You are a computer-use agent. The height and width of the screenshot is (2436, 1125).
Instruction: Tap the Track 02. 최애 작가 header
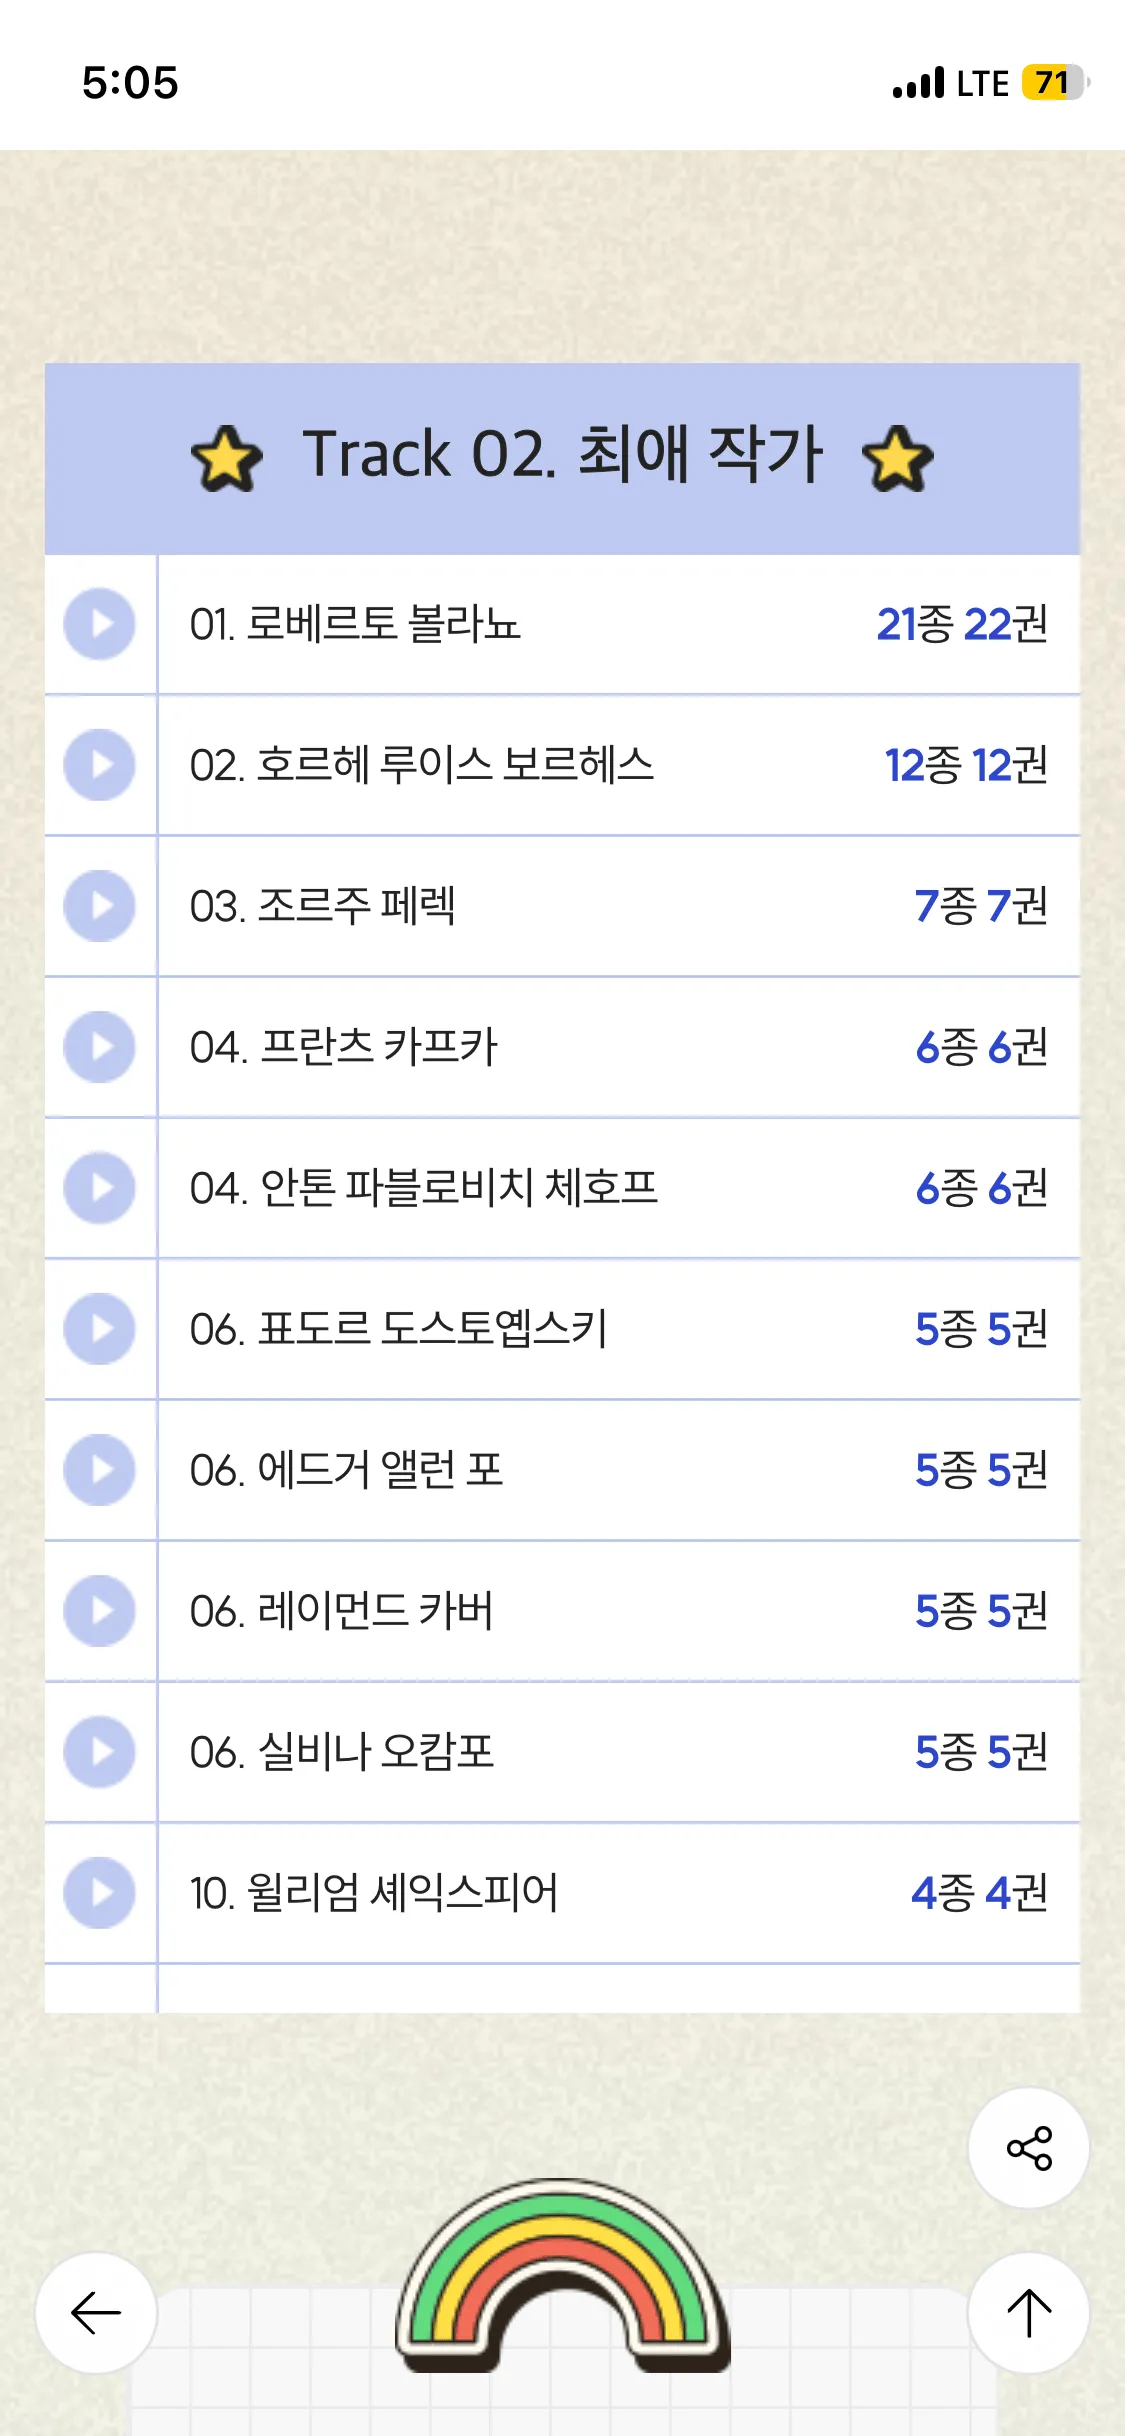tap(562, 458)
